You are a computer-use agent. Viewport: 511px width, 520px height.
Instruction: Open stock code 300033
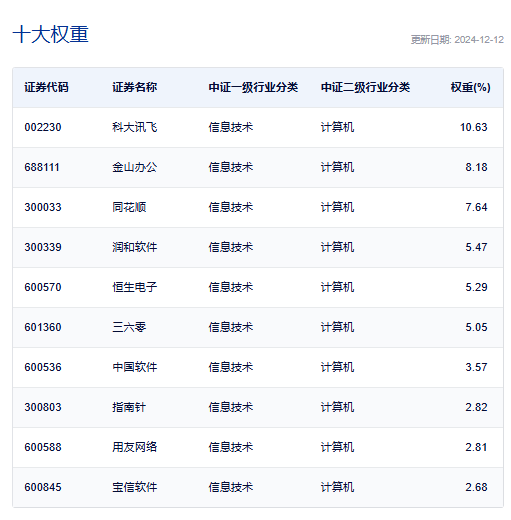43,207
